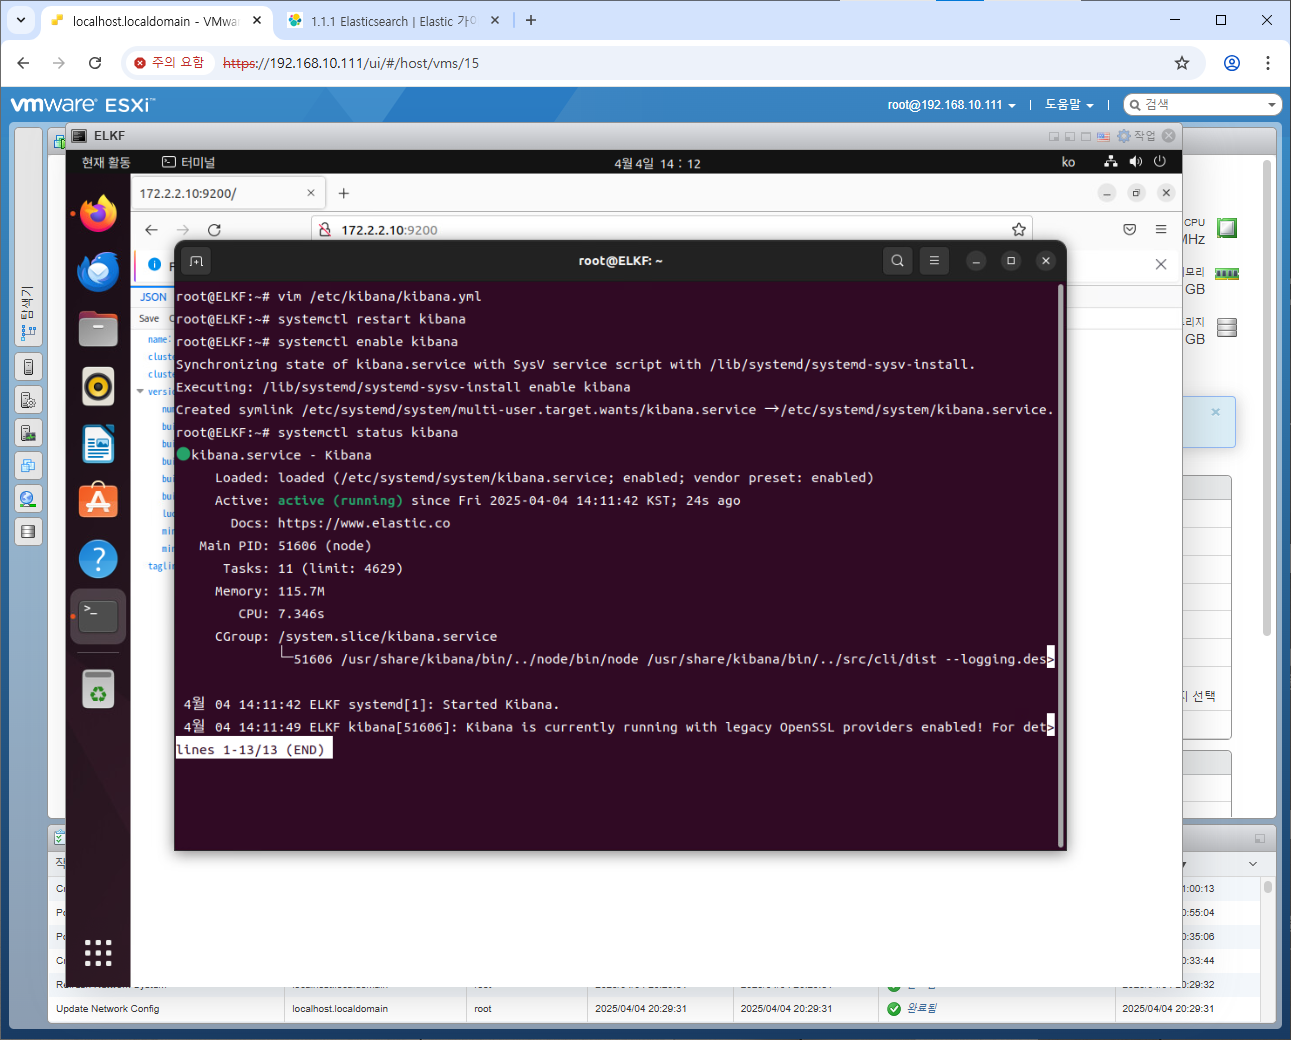
Task: Open the Files manager dock icon
Action: click(98, 328)
